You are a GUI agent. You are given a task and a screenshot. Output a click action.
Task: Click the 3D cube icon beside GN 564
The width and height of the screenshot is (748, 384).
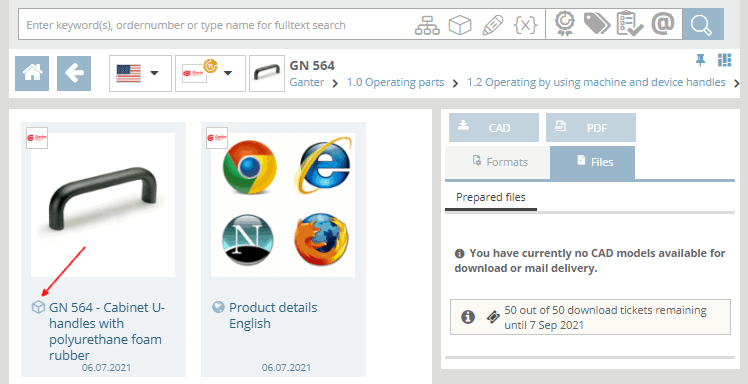[x=38, y=307]
